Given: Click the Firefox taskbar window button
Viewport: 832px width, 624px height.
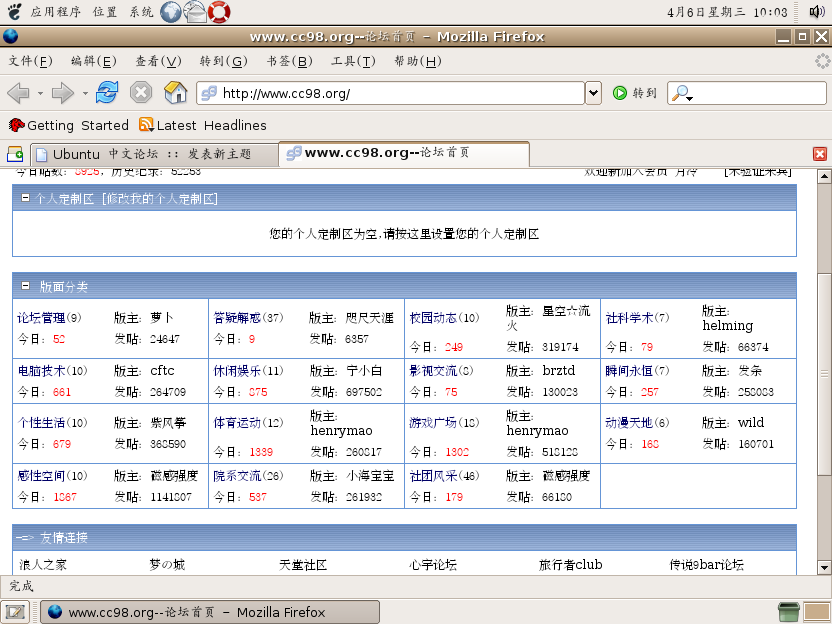Looking at the screenshot, I should 210,612.
